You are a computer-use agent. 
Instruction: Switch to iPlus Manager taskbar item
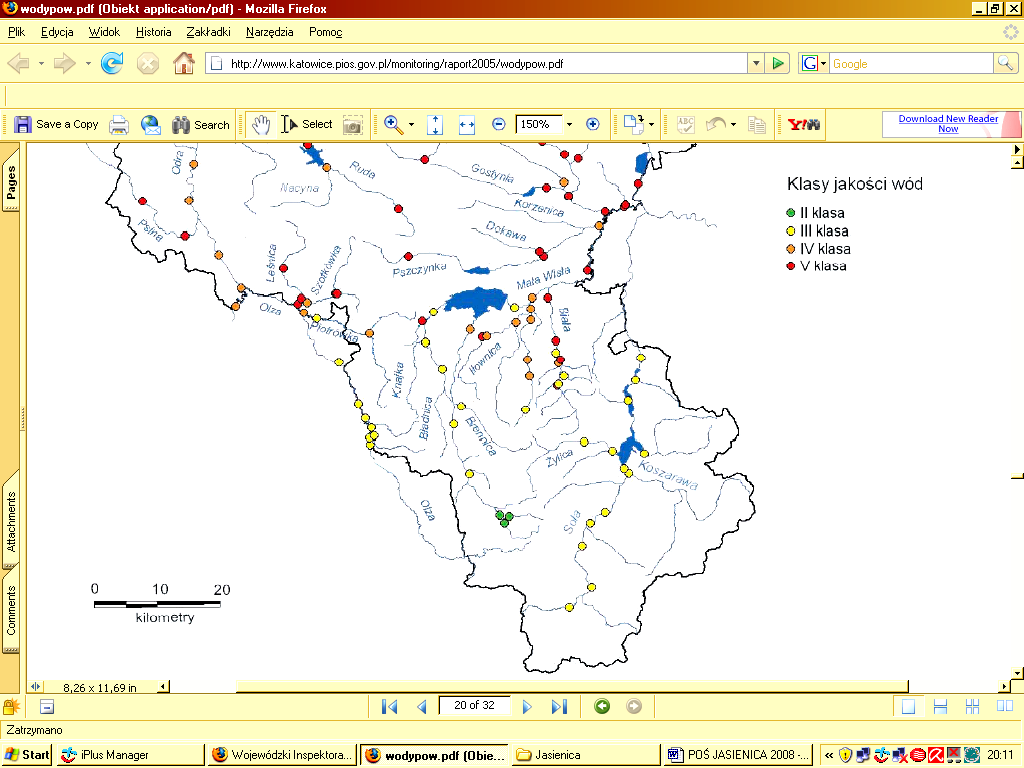129,755
